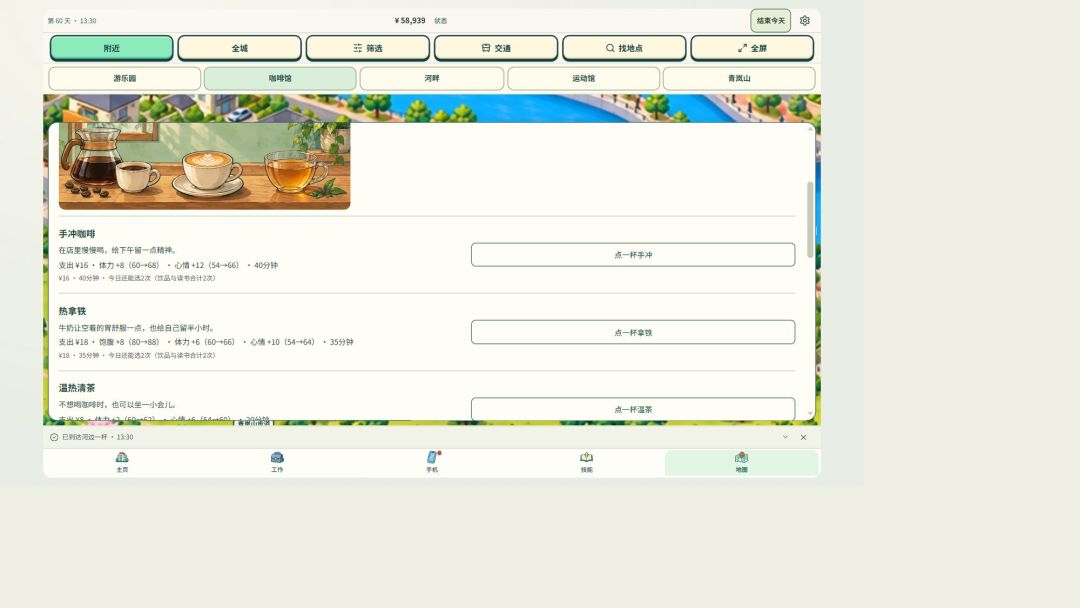Click the 温热清茶 item heading
Viewport: 1080px width, 608px height.
(x=77, y=388)
